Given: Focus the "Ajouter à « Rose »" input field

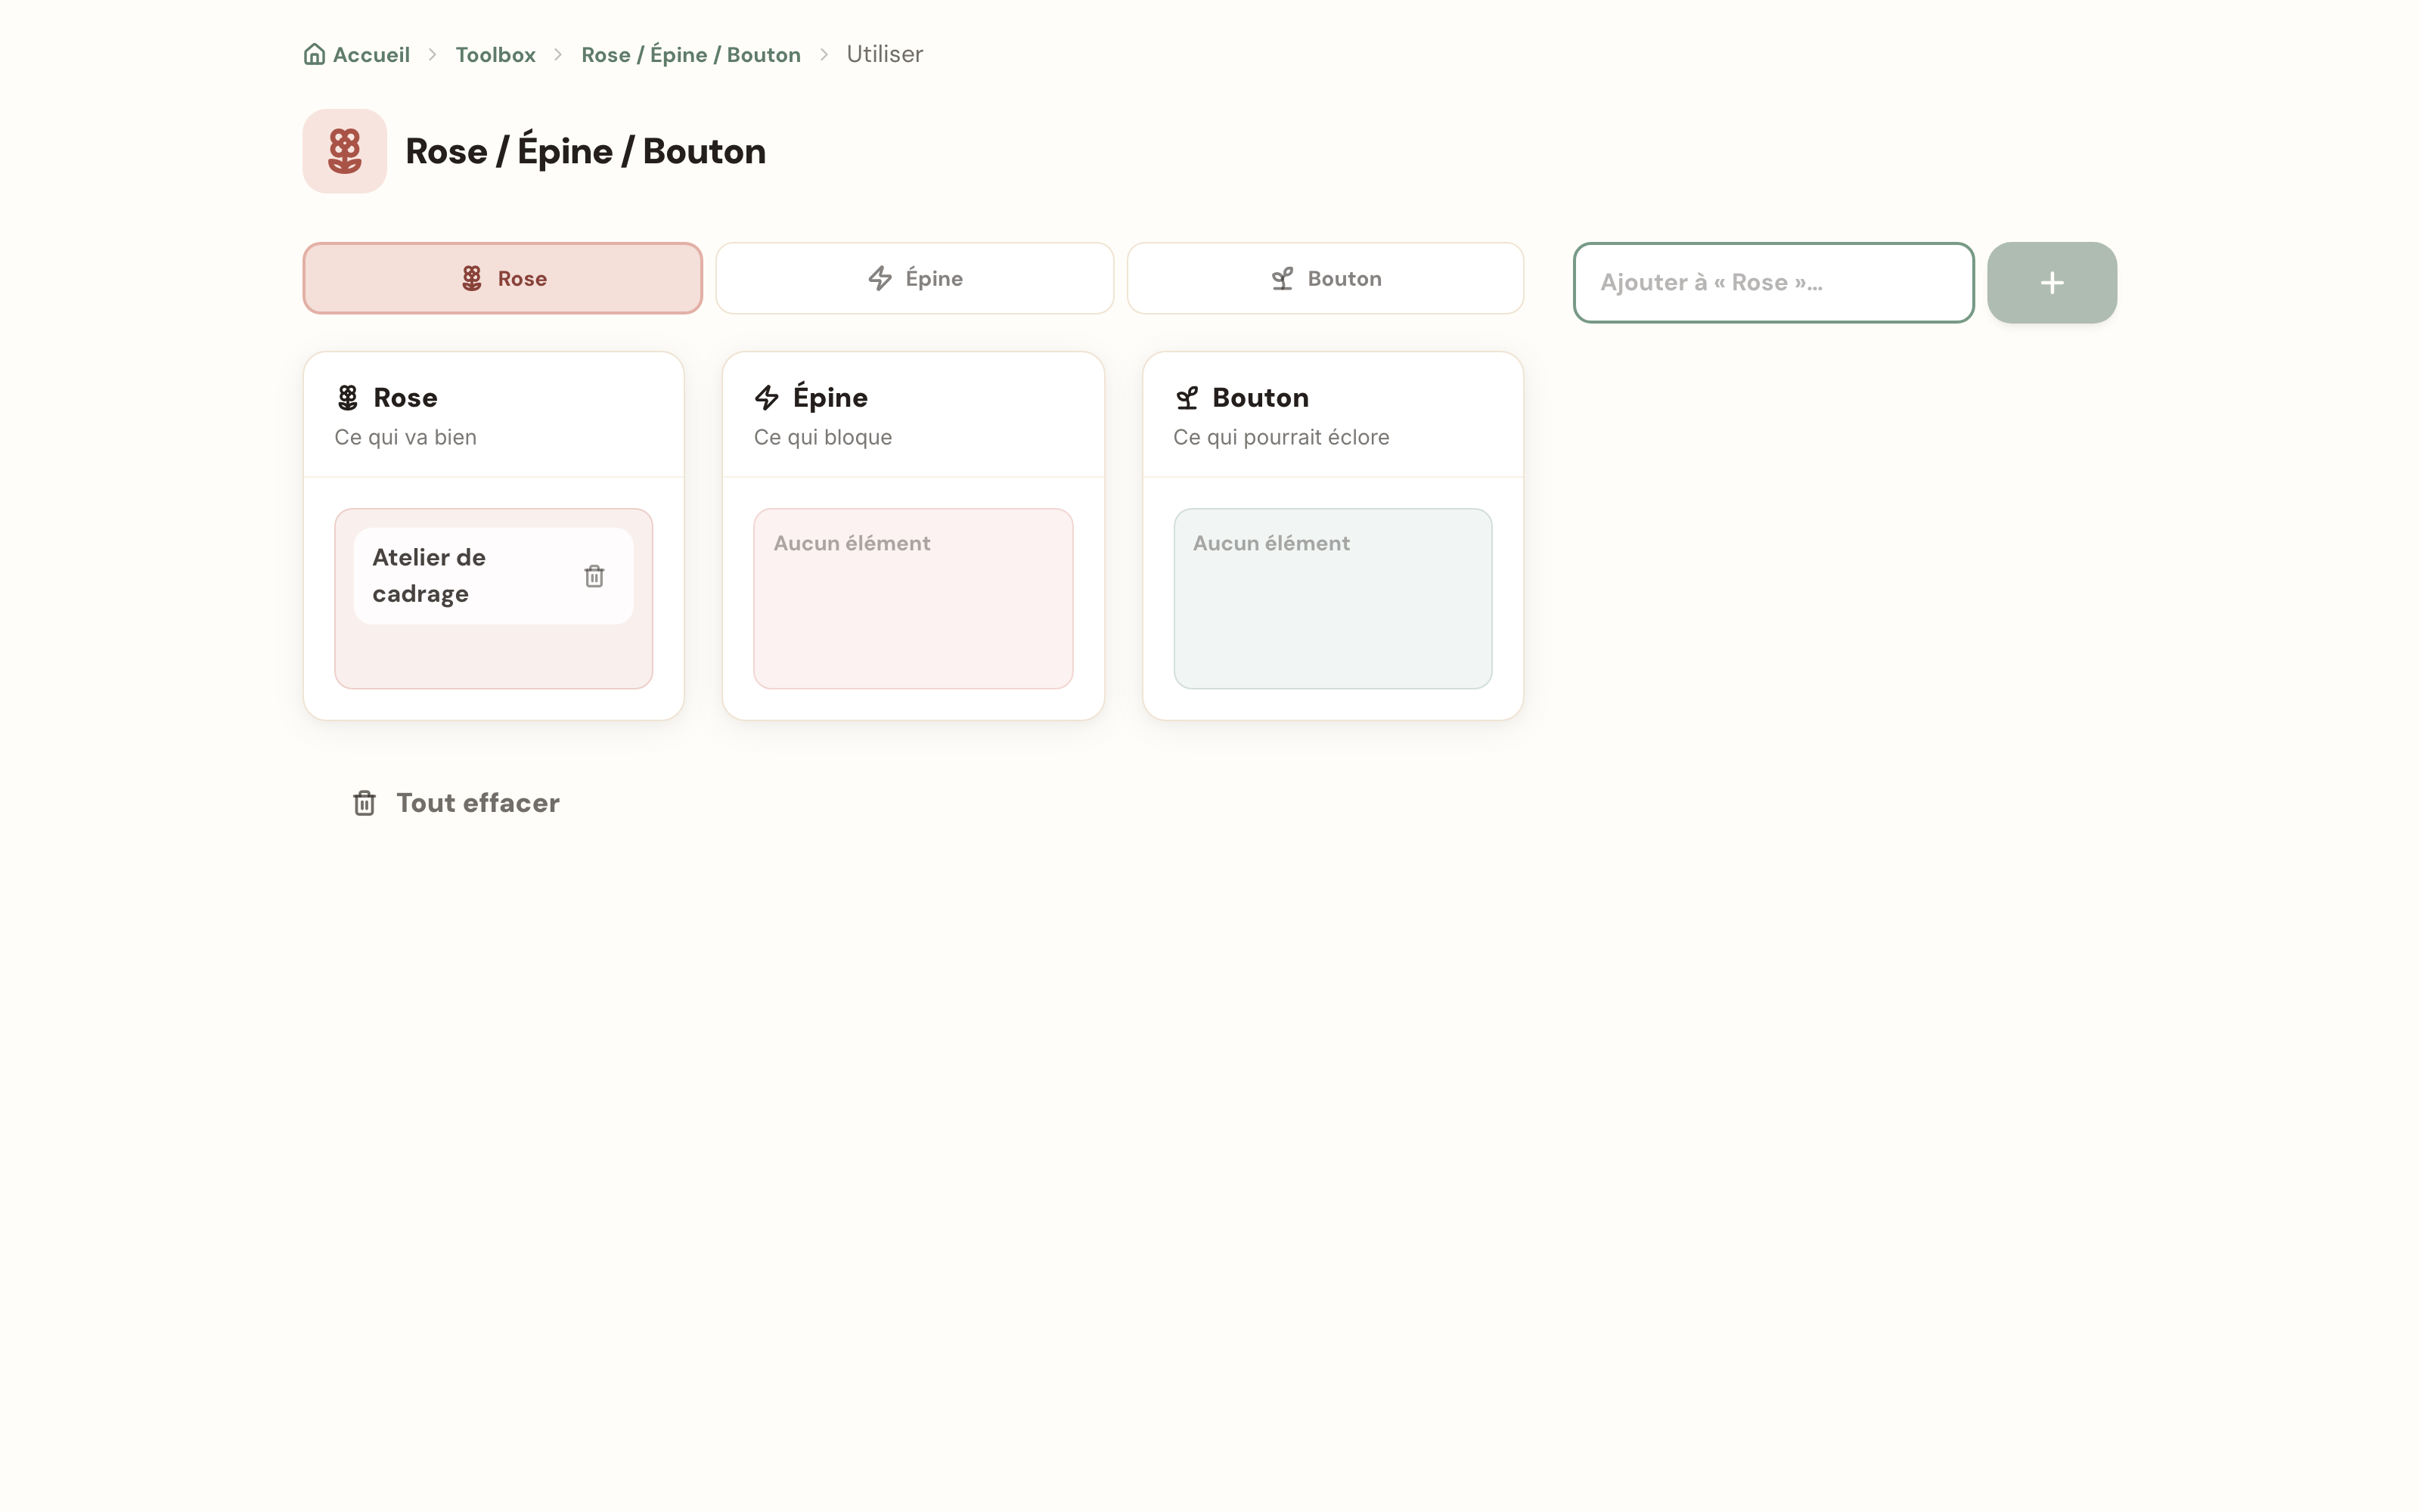Looking at the screenshot, I should pyautogui.click(x=1773, y=283).
